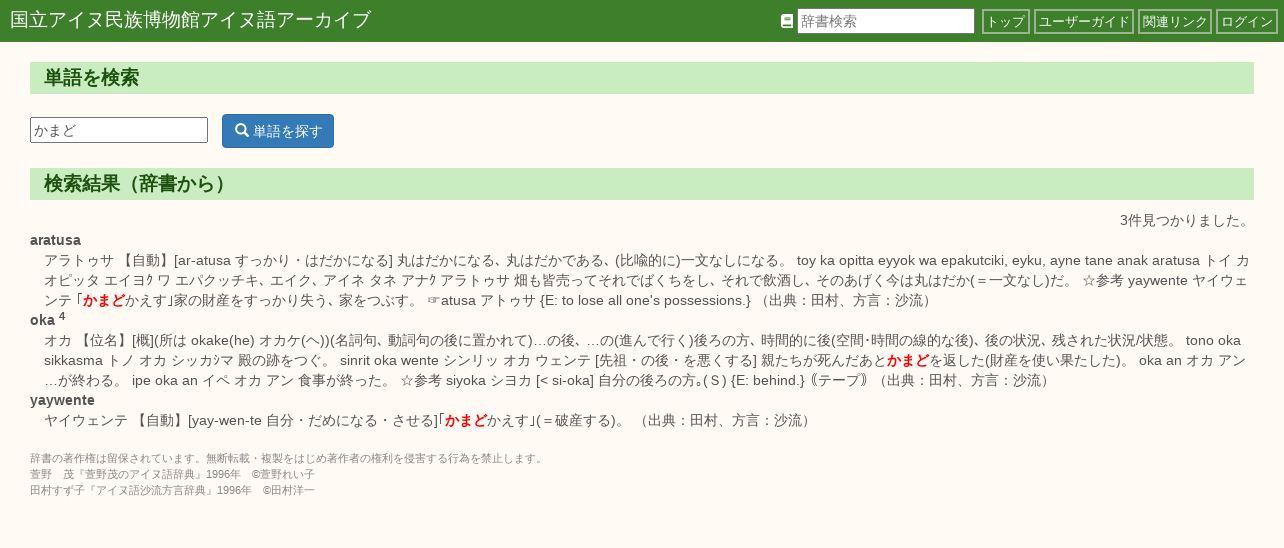Click the ログイン button
This screenshot has height=548, width=1284.
point(1247,21)
